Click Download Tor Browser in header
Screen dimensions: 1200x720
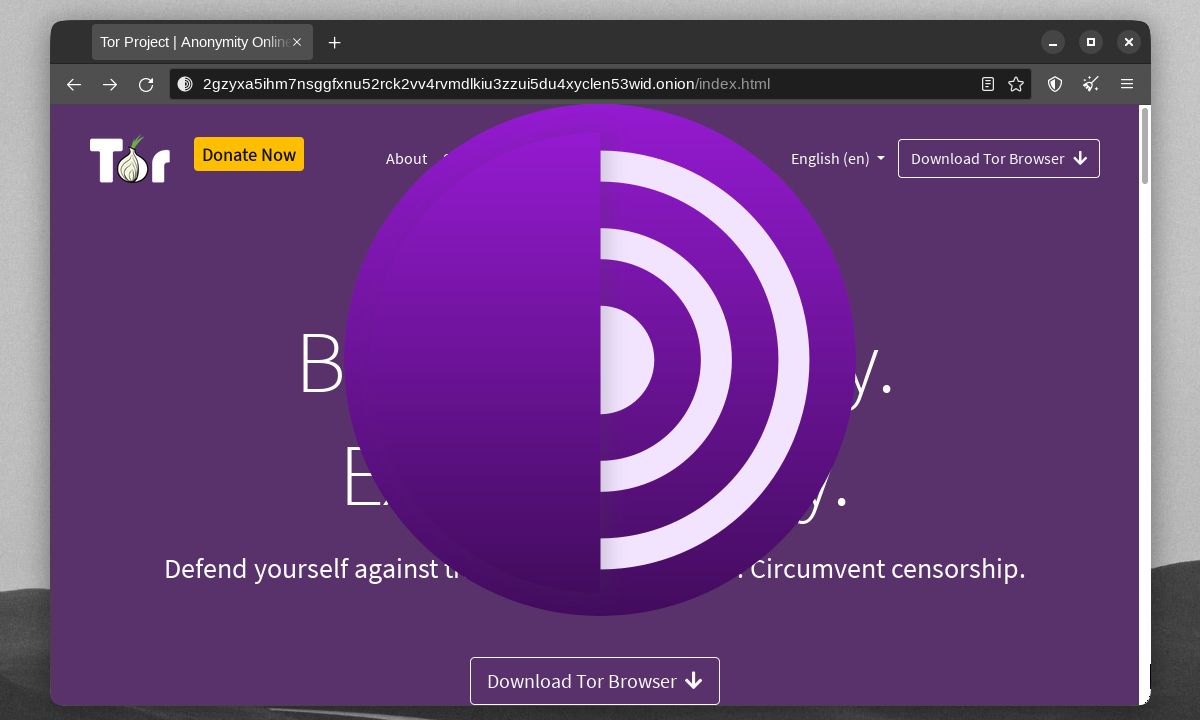point(999,158)
